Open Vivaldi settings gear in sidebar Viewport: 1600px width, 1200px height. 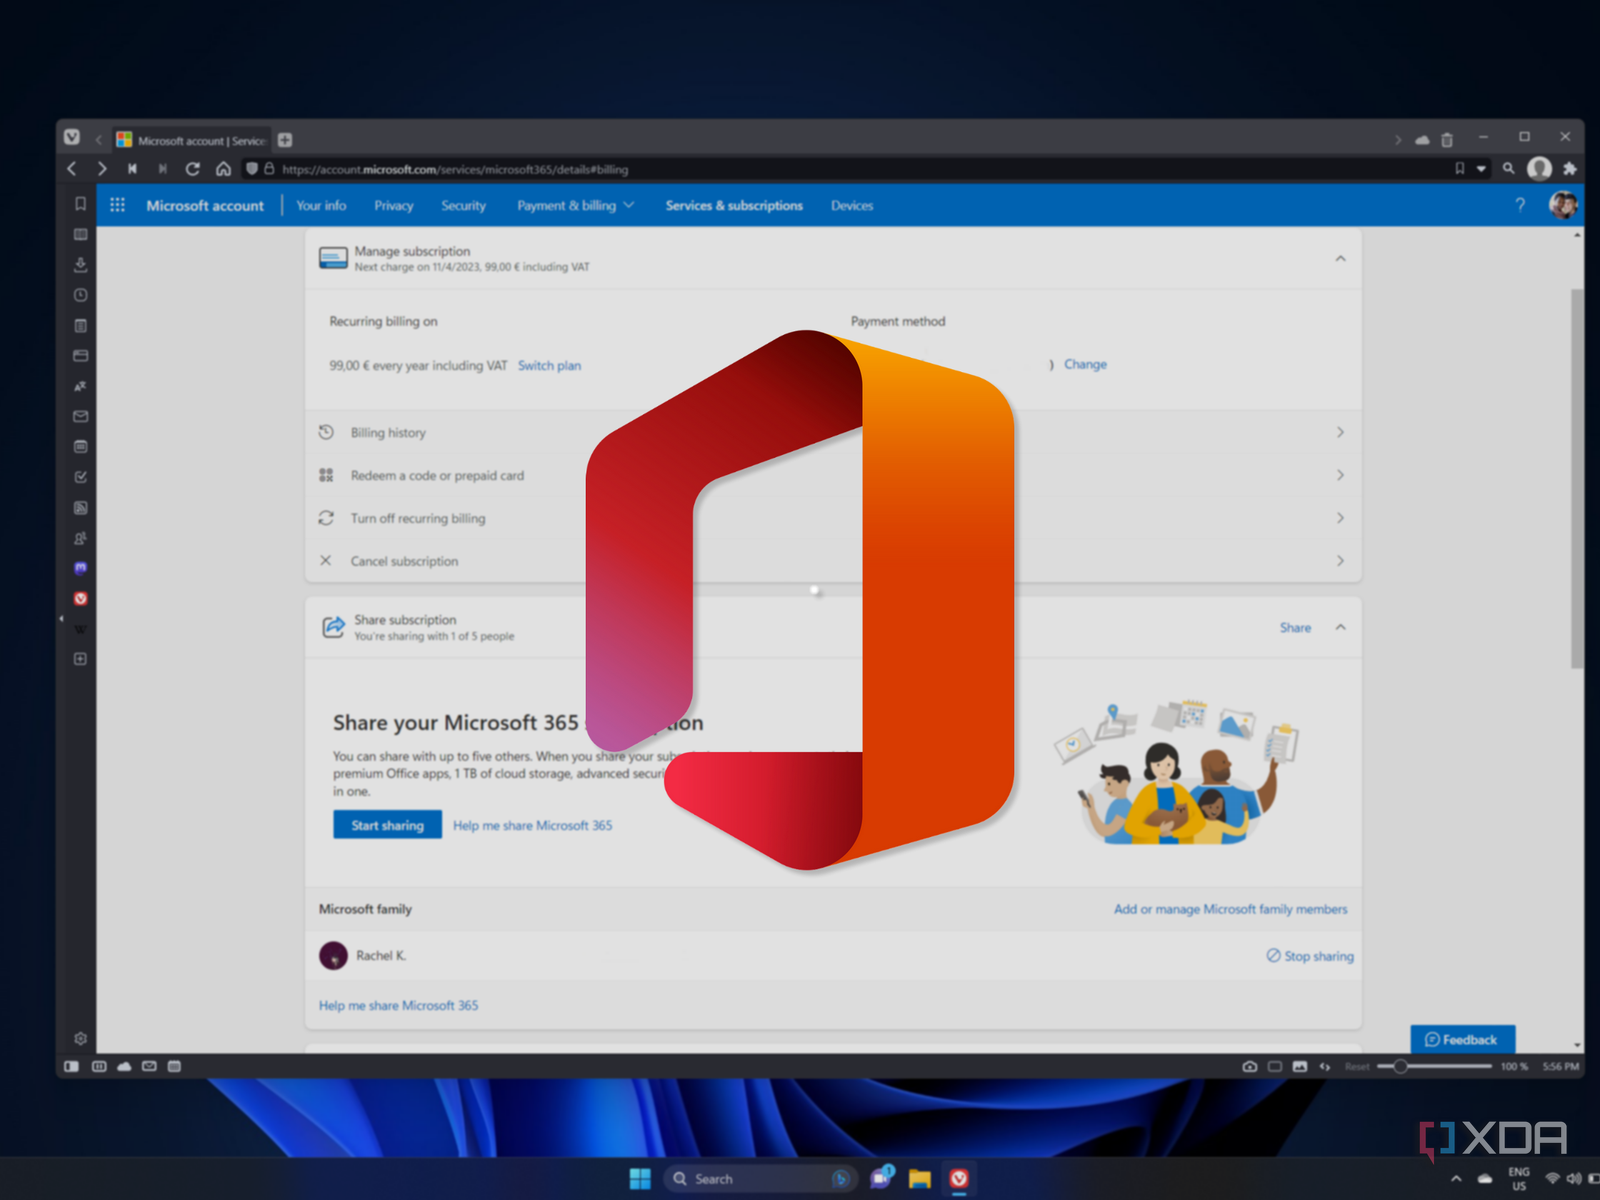[81, 1039]
